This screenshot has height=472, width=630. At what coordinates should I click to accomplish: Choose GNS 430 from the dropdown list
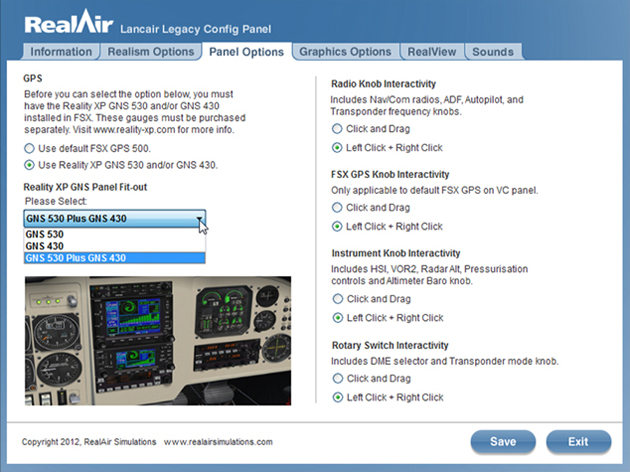pyautogui.click(x=115, y=246)
